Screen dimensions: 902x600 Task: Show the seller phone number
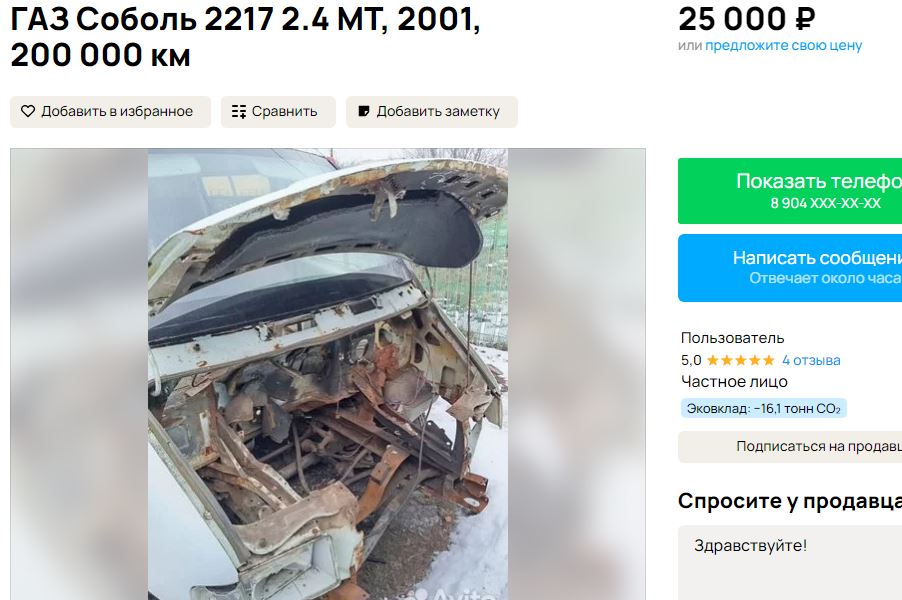(790, 191)
